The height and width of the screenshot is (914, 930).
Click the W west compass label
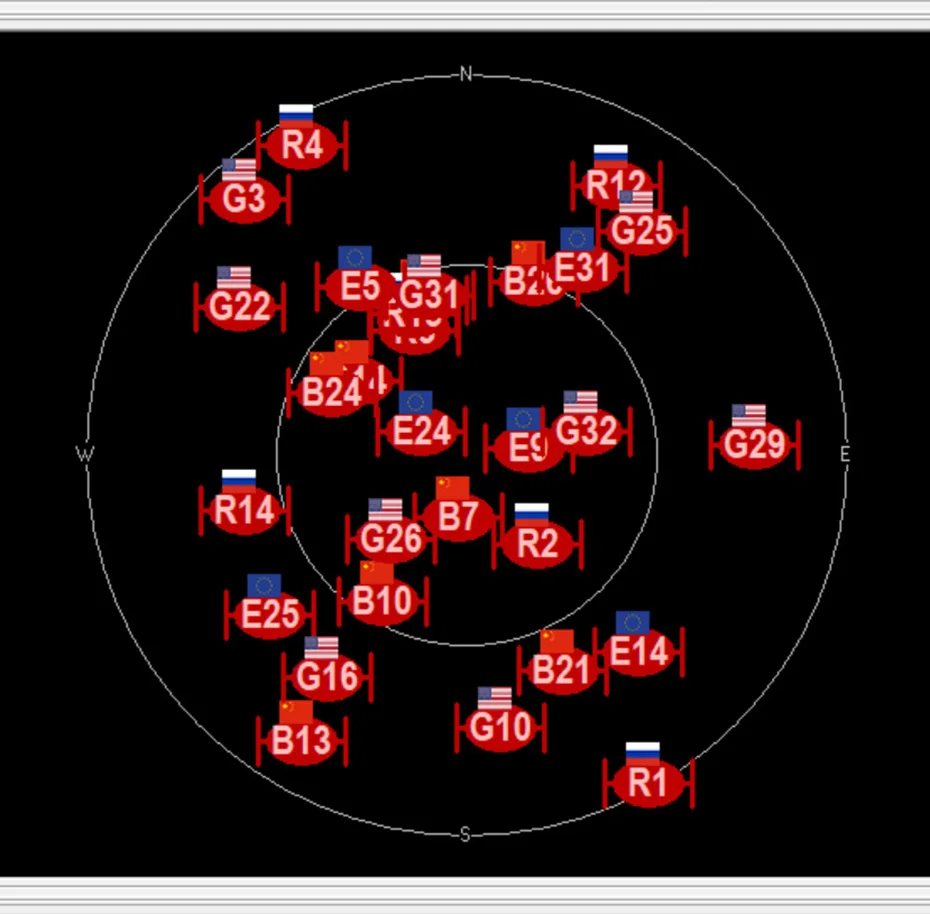[x=85, y=454]
